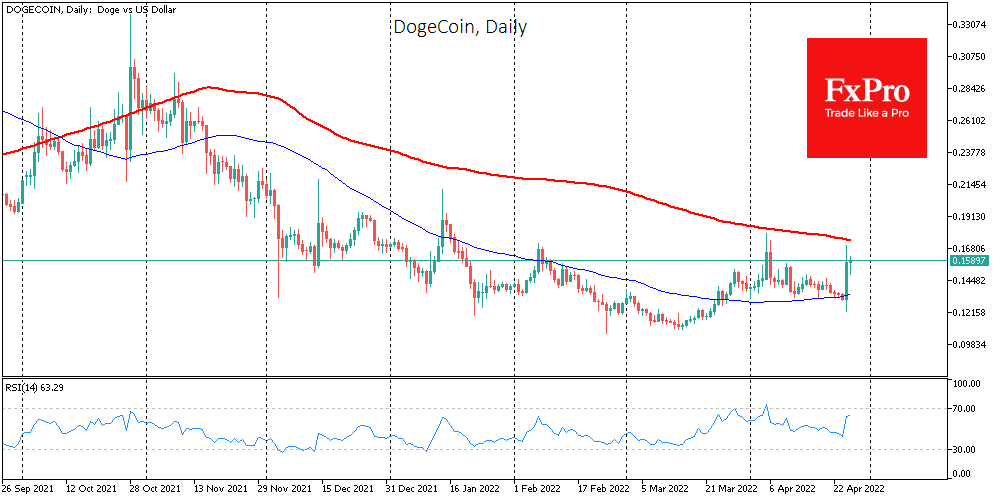Click the 0.09834 price axis label
The image size is (1000, 500).
967,345
